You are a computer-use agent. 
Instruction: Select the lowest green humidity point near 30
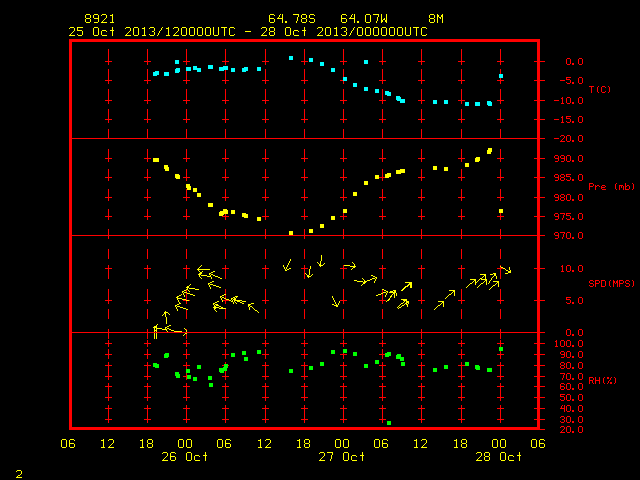[389, 423]
